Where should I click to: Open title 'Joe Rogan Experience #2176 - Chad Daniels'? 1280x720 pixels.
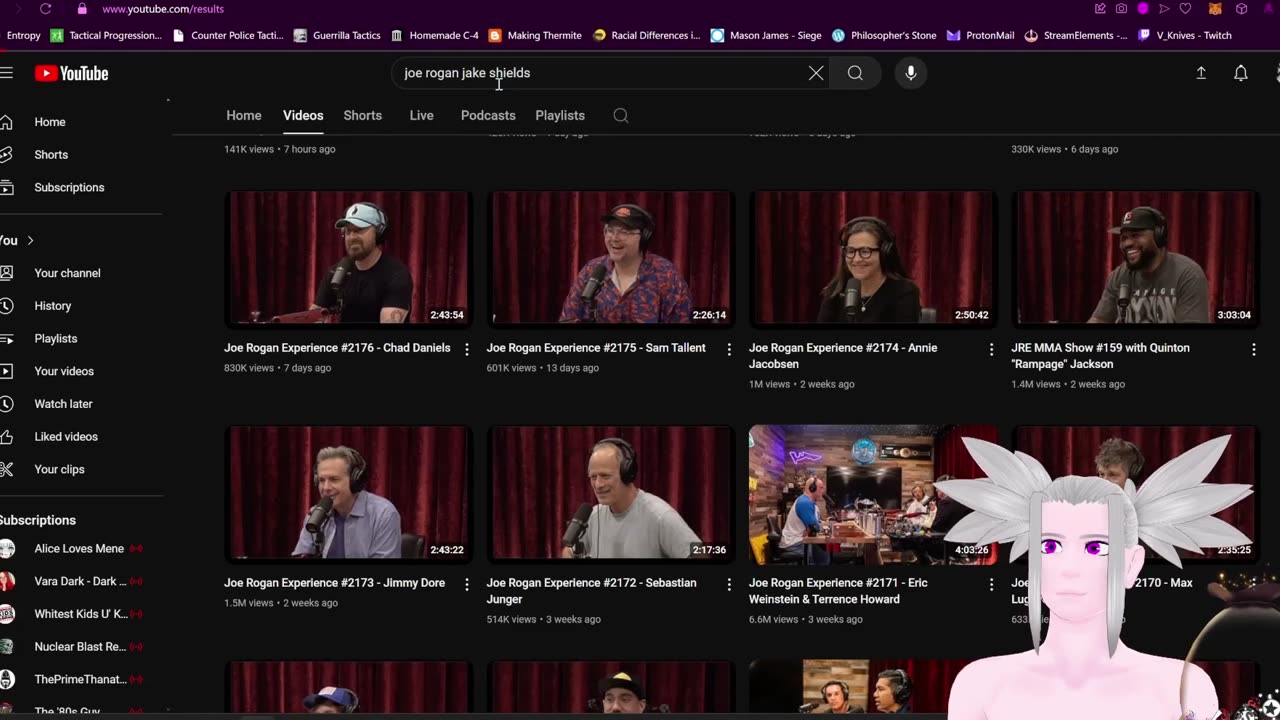click(x=337, y=348)
